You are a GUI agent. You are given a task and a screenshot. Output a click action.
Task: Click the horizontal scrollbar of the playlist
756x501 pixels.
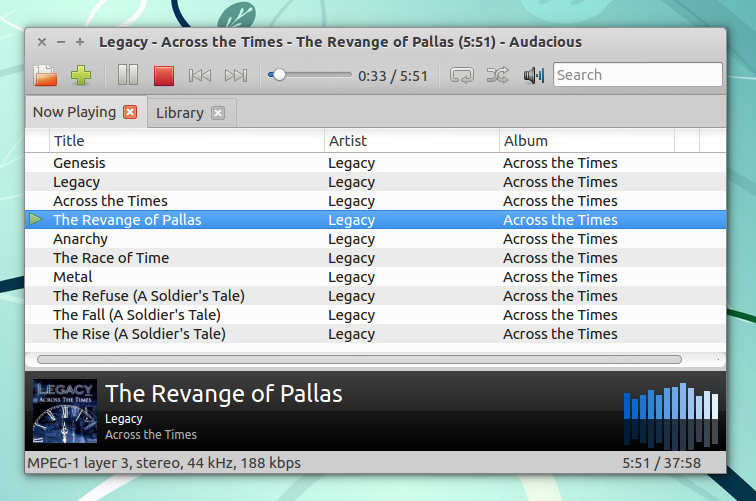(x=359, y=359)
